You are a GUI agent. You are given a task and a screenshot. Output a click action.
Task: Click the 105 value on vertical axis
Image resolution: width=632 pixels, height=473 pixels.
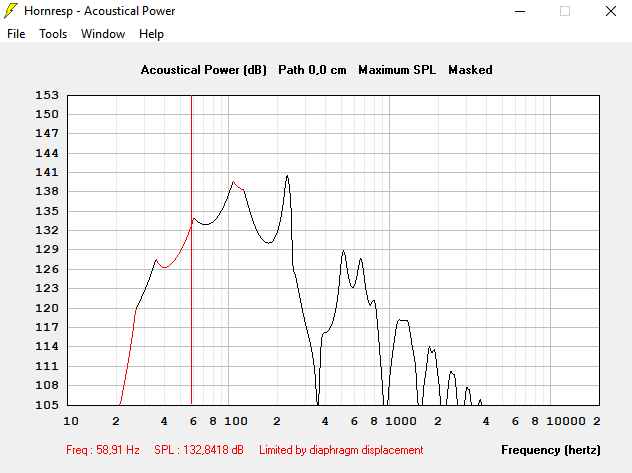pyautogui.click(x=47, y=405)
